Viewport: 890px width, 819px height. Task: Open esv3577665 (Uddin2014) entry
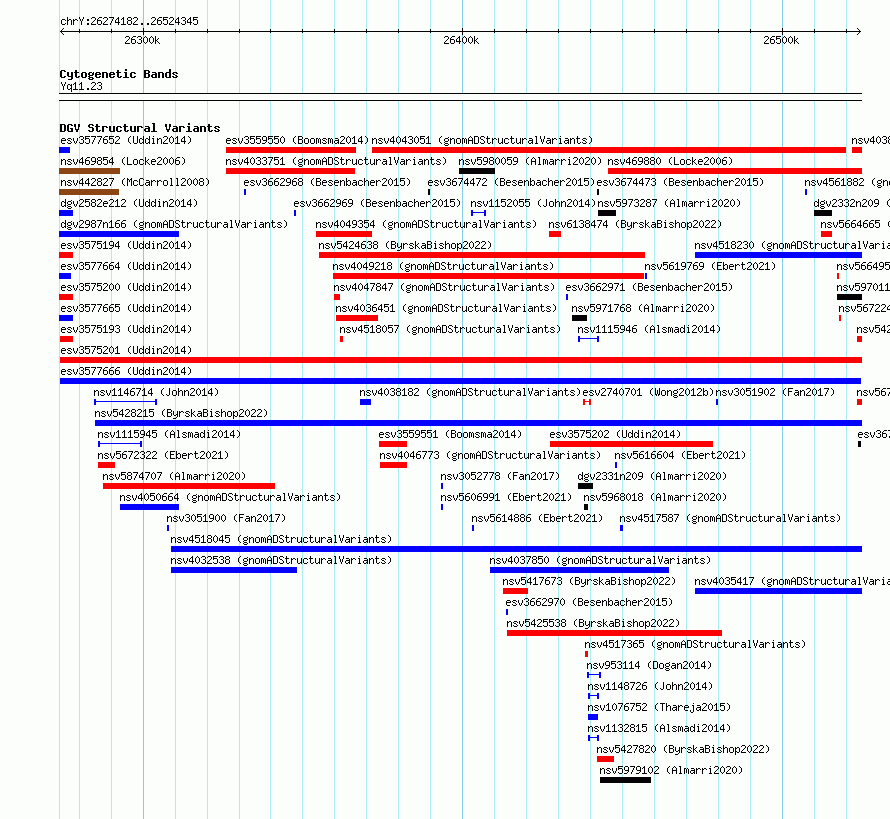126,308
